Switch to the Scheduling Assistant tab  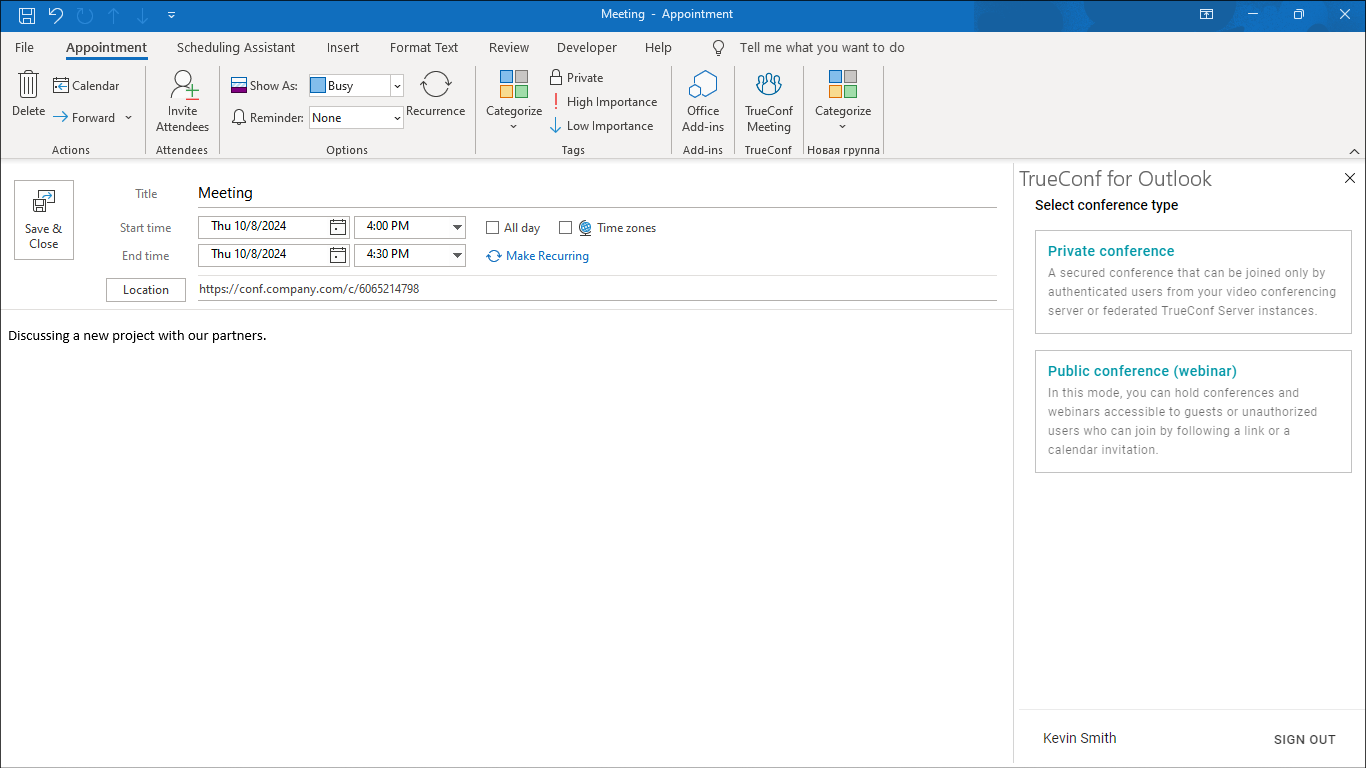(x=236, y=47)
